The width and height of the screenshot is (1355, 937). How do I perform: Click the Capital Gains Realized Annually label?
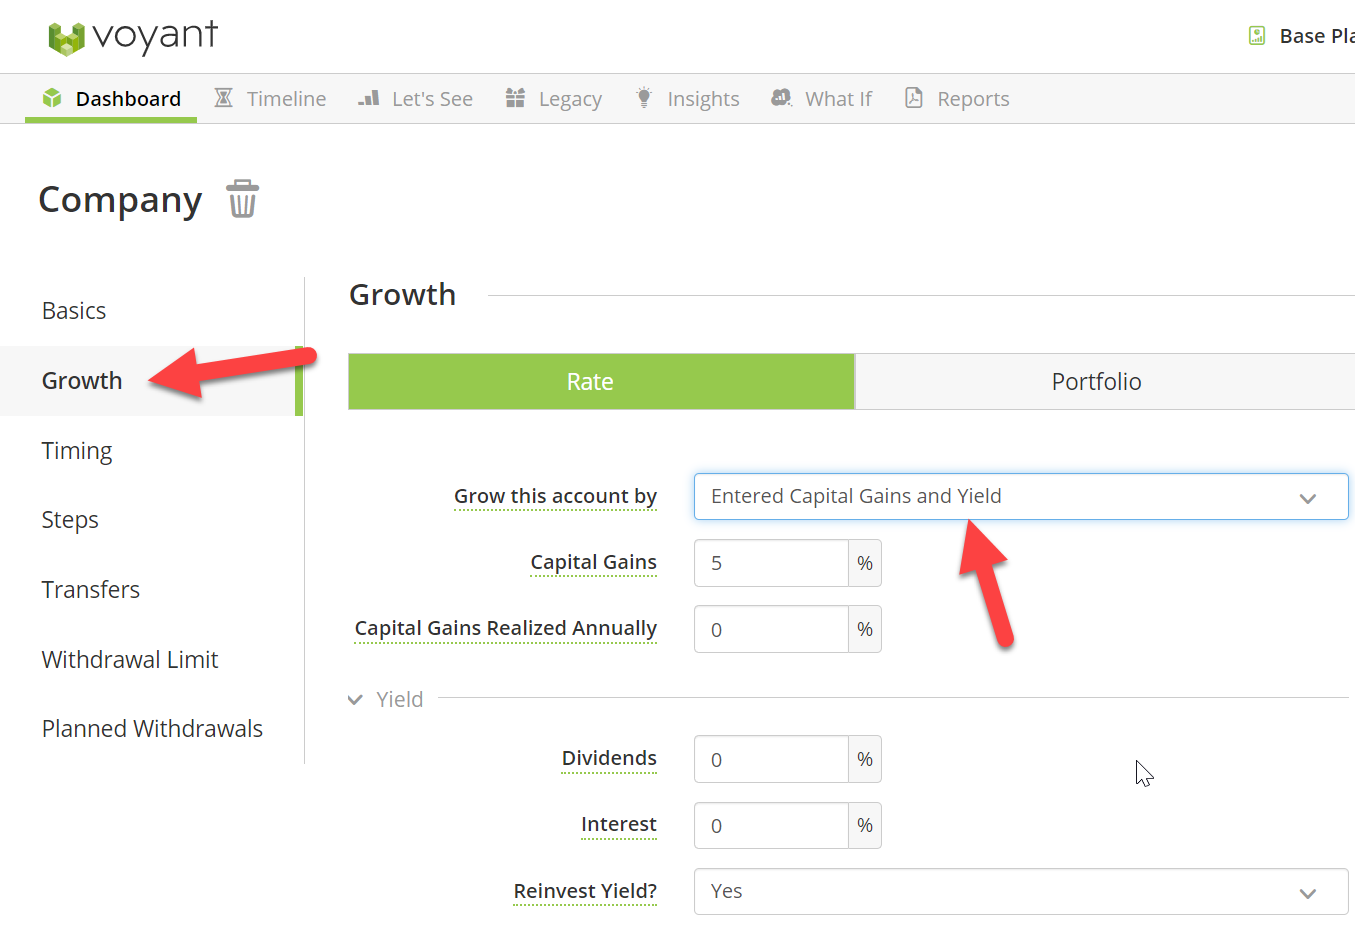click(505, 628)
